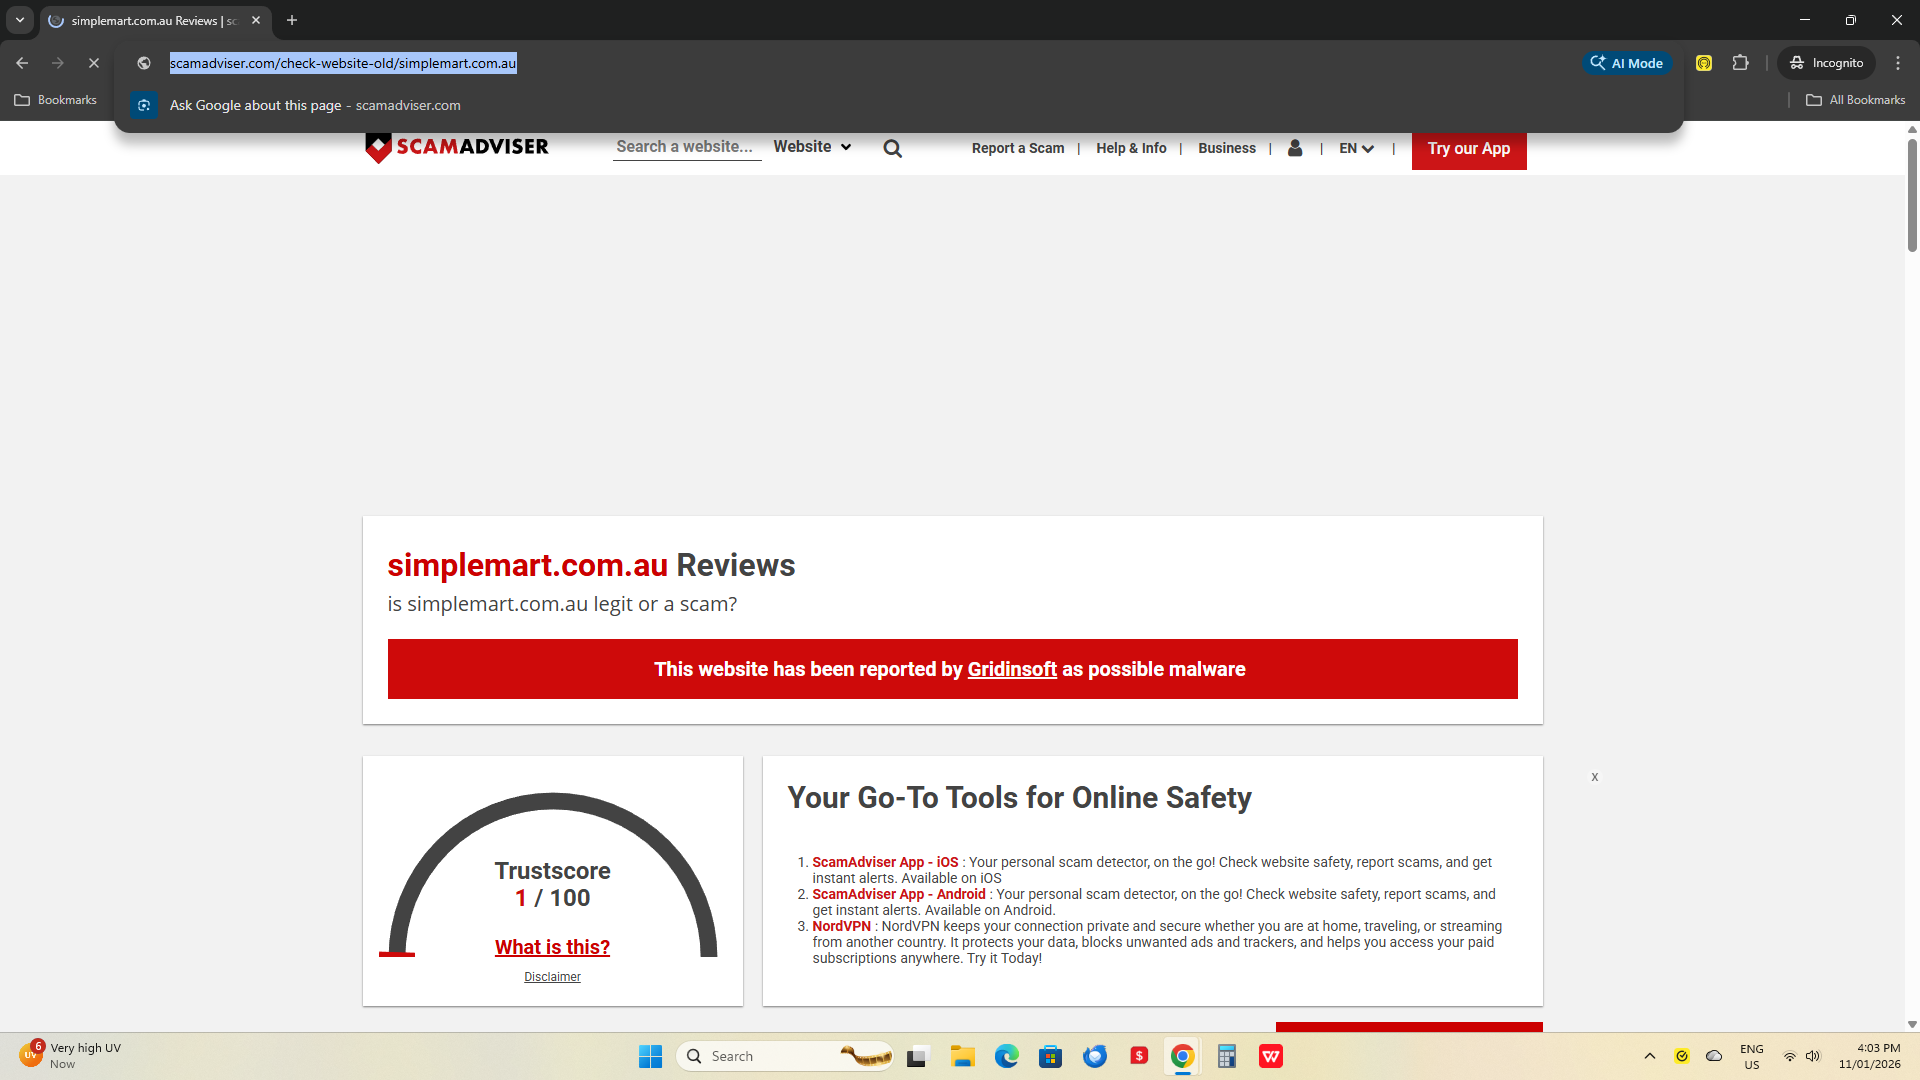This screenshot has width=1920, height=1080.
Task: Open the red dollar-sign app in the taskbar
Action: tap(1139, 1056)
